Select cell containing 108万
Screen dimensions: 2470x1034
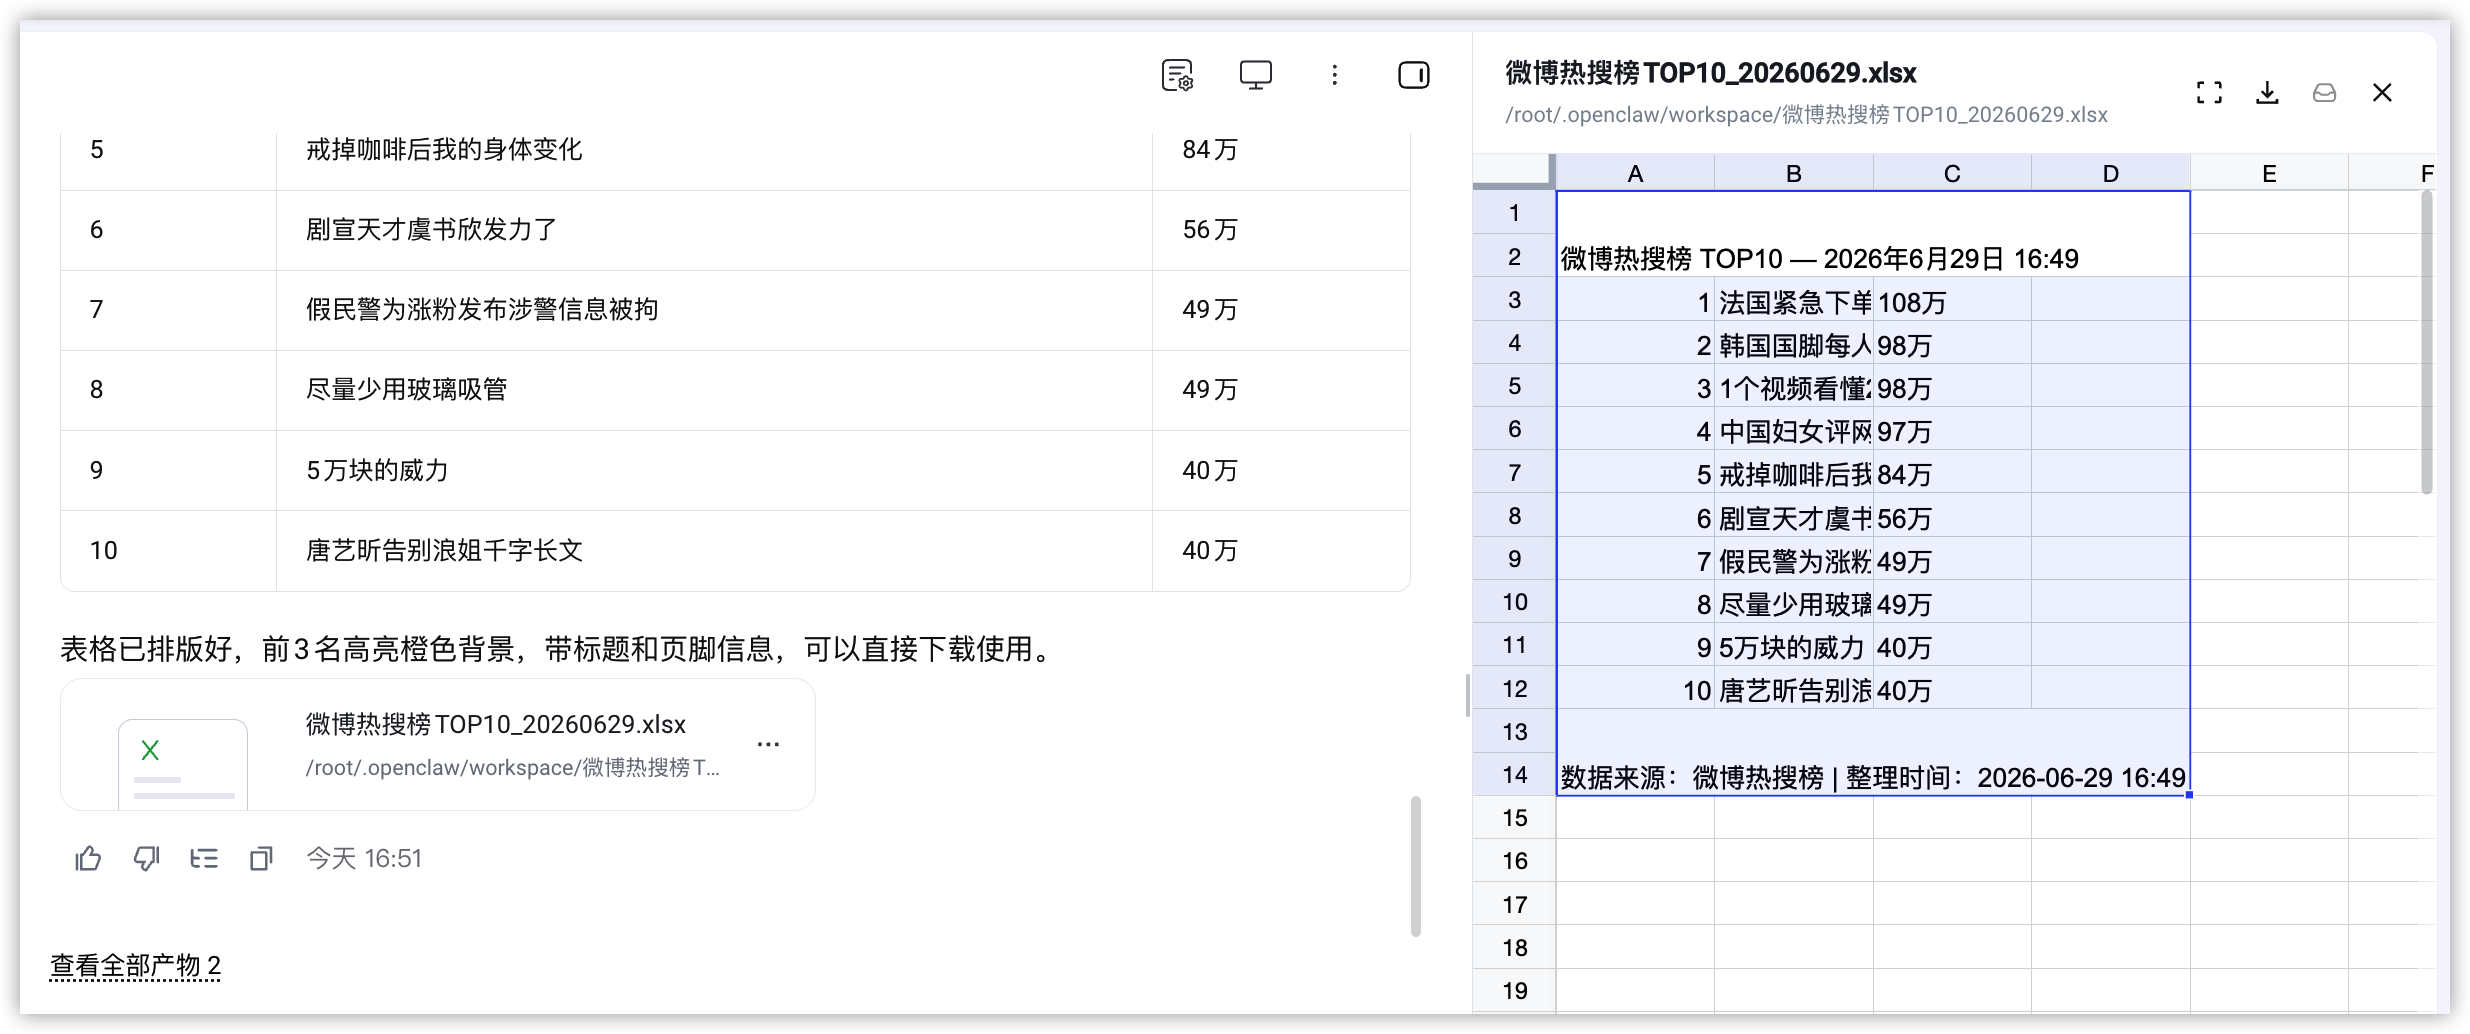1952,302
